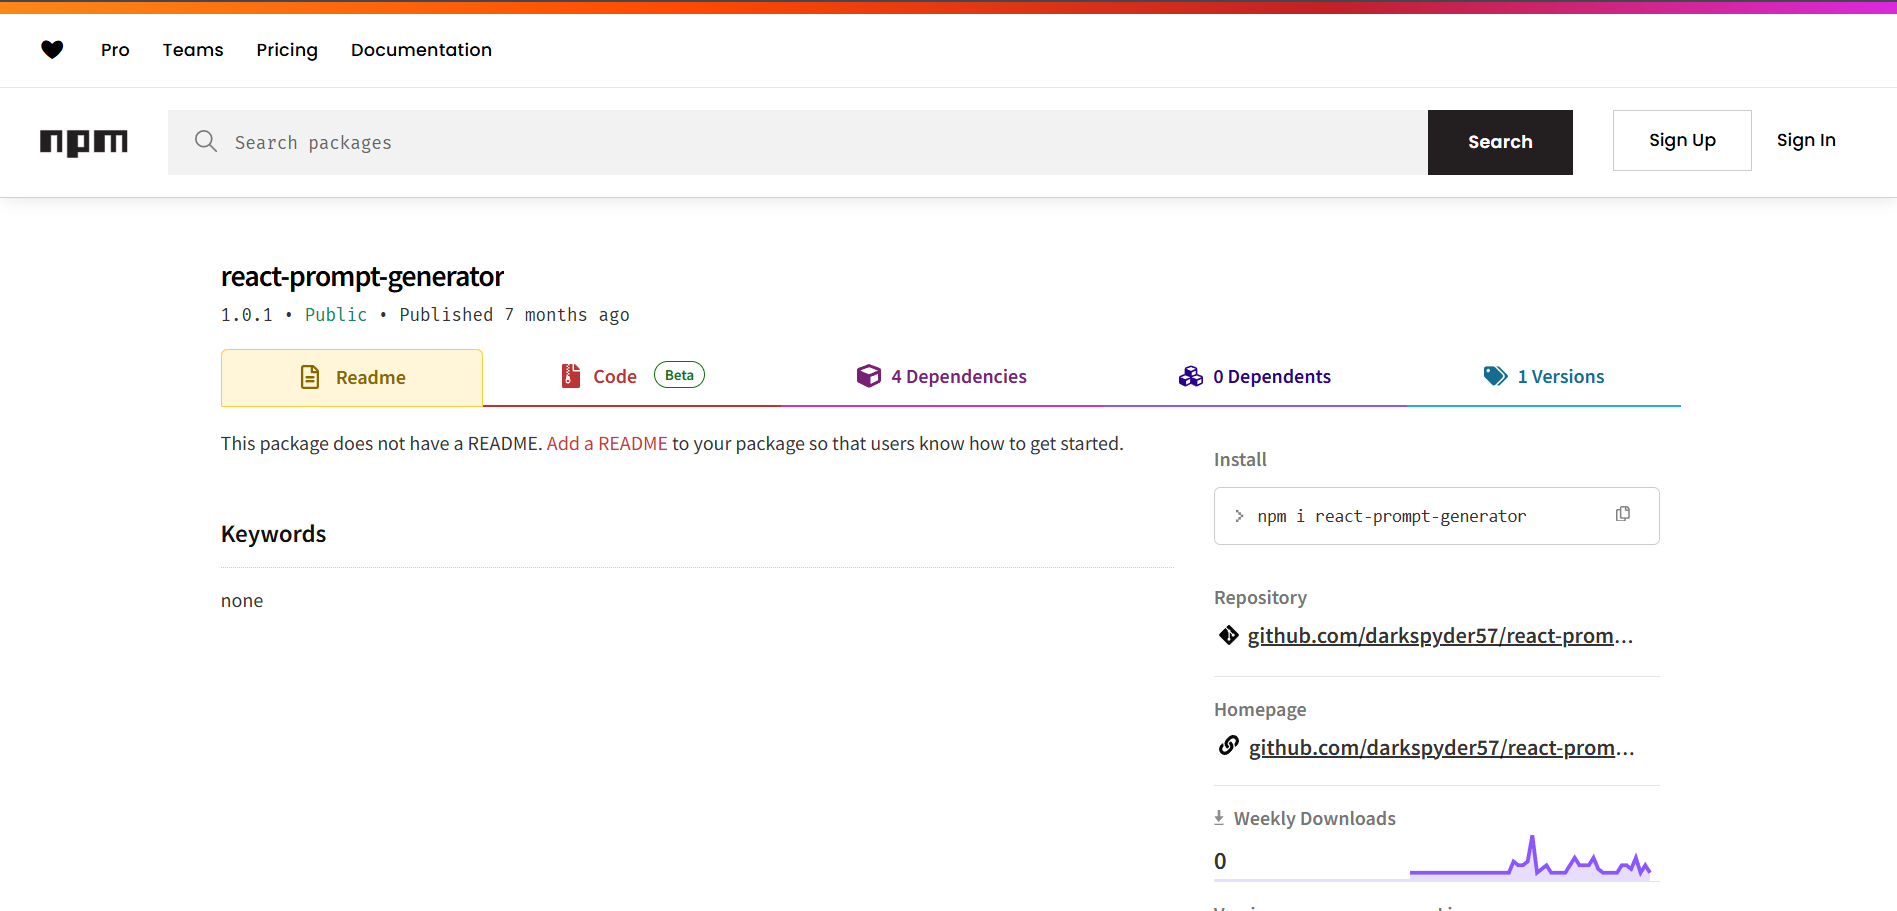
Task: Open the Repository GitHub link
Action: [x=1439, y=636]
